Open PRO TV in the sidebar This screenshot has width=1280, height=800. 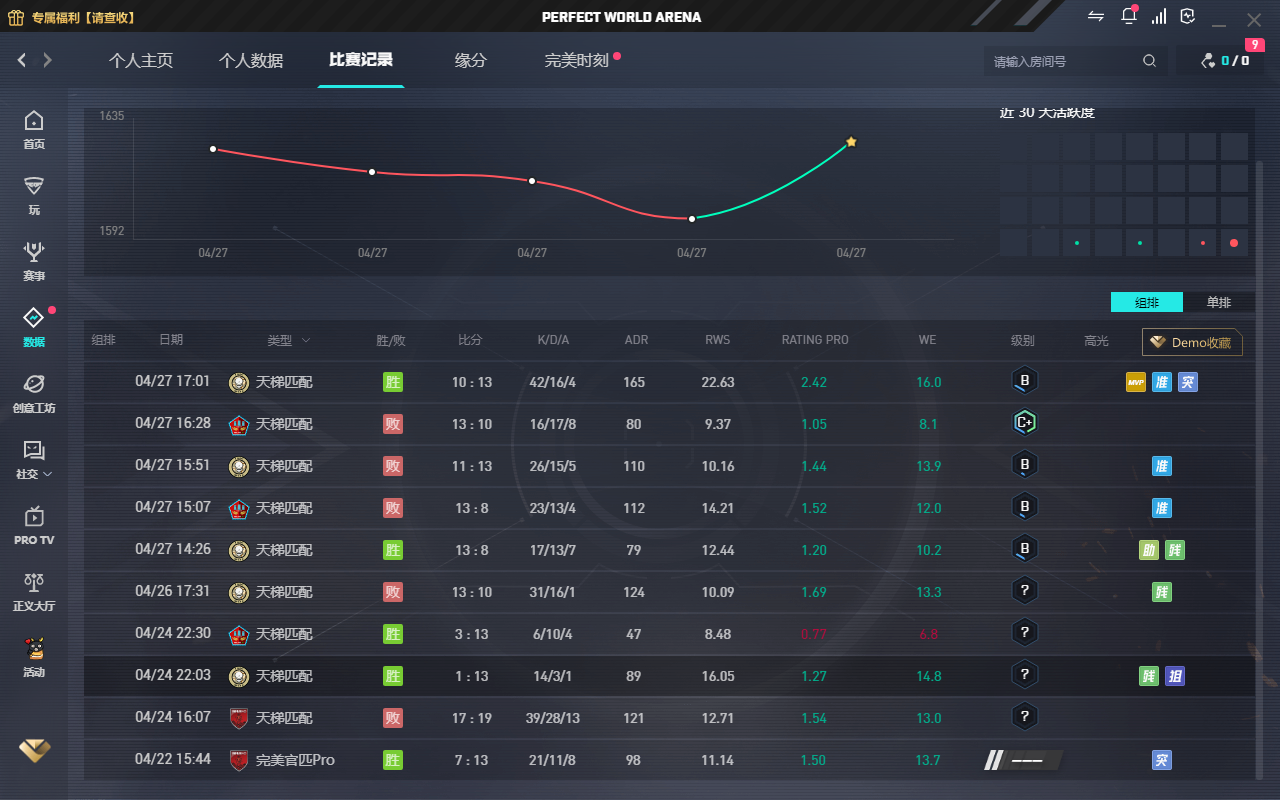pyautogui.click(x=34, y=526)
